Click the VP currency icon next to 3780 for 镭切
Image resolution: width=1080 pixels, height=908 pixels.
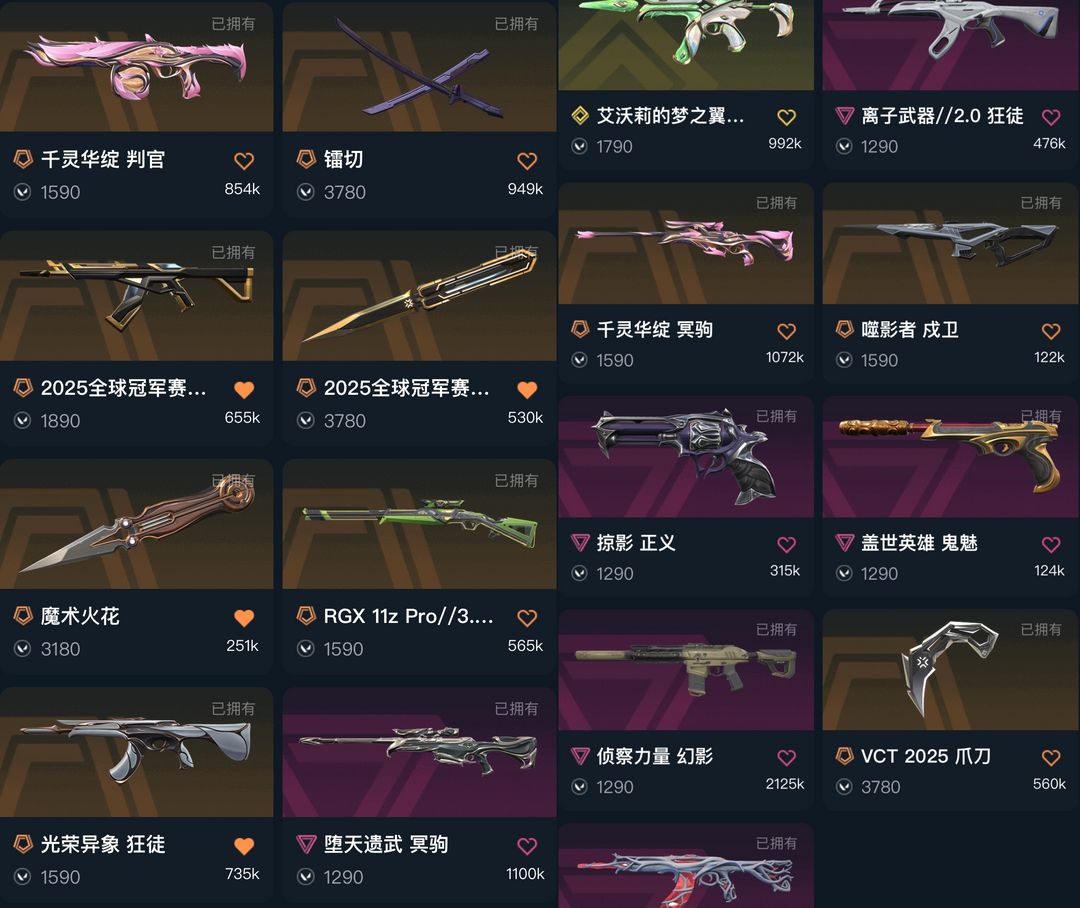tap(306, 192)
